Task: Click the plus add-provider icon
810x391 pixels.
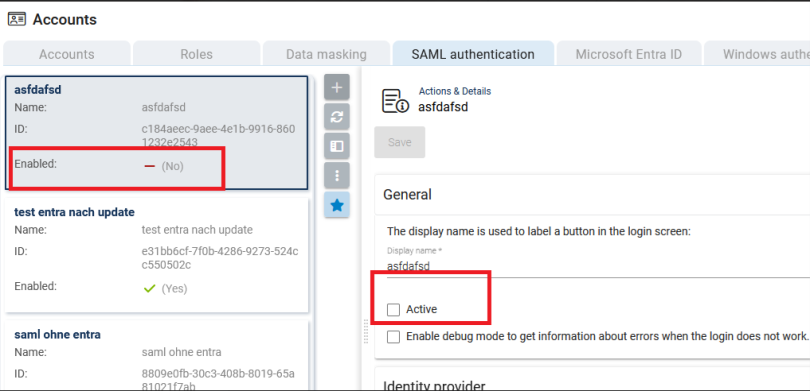Action: click(337, 87)
